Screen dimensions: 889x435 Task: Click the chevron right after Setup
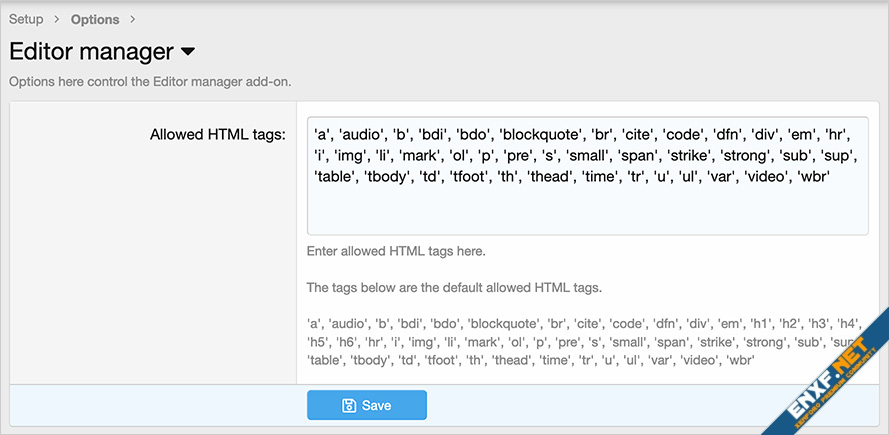point(57,19)
